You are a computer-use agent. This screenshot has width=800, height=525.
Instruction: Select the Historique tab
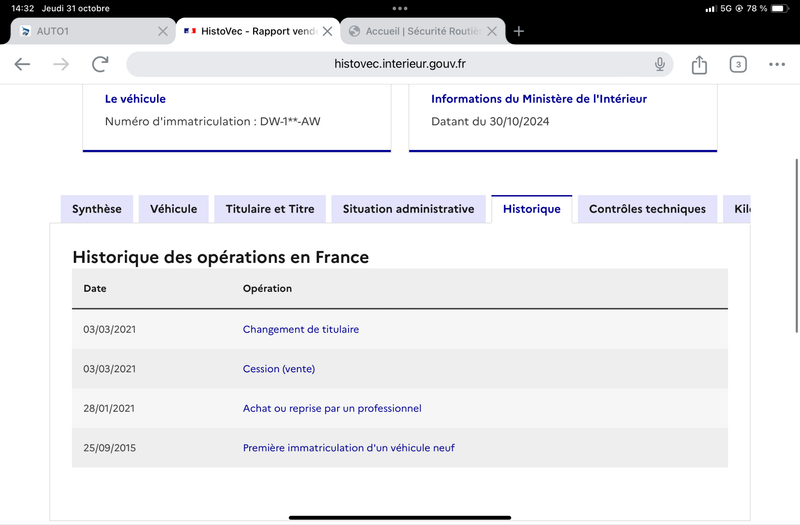(532, 209)
